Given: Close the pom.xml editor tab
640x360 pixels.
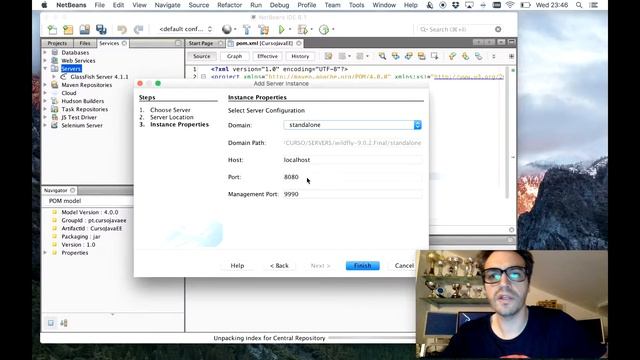Looking at the screenshot, I should click(x=299, y=43).
